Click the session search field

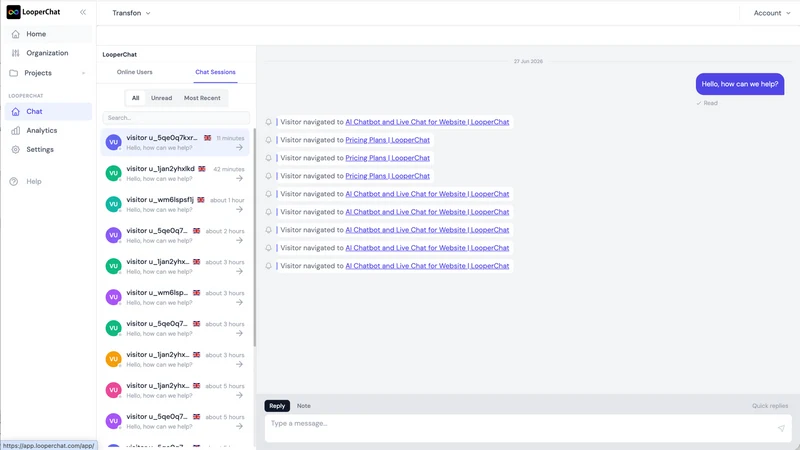click(176, 118)
